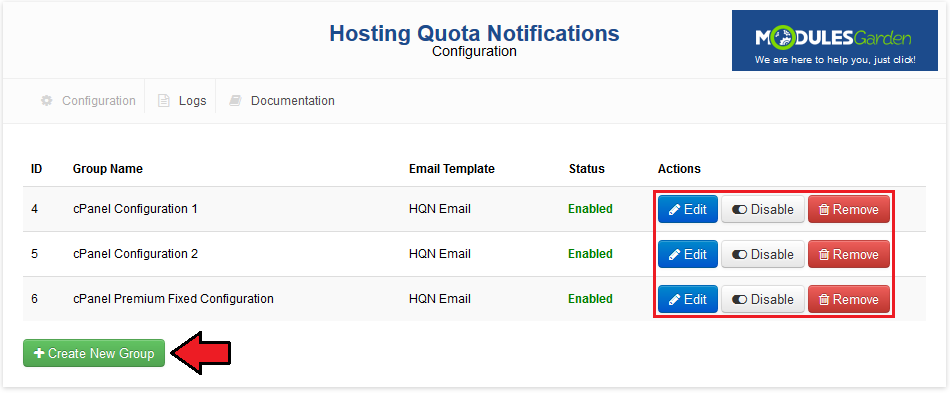Click HQN Email in row ID 4
The image size is (950, 393).
tap(440, 209)
